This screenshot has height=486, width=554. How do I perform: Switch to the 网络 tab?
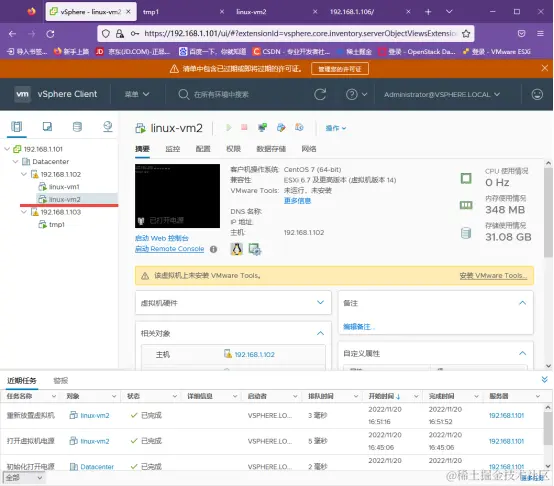[309, 149]
